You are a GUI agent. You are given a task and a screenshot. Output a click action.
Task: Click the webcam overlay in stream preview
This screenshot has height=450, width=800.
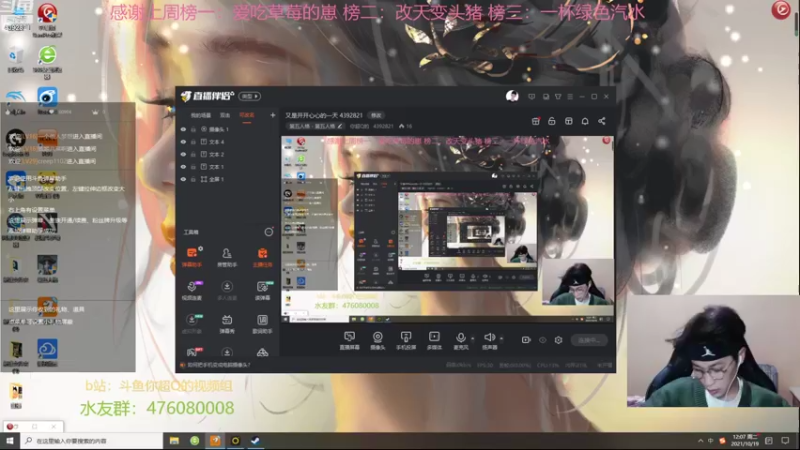point(578,282)
